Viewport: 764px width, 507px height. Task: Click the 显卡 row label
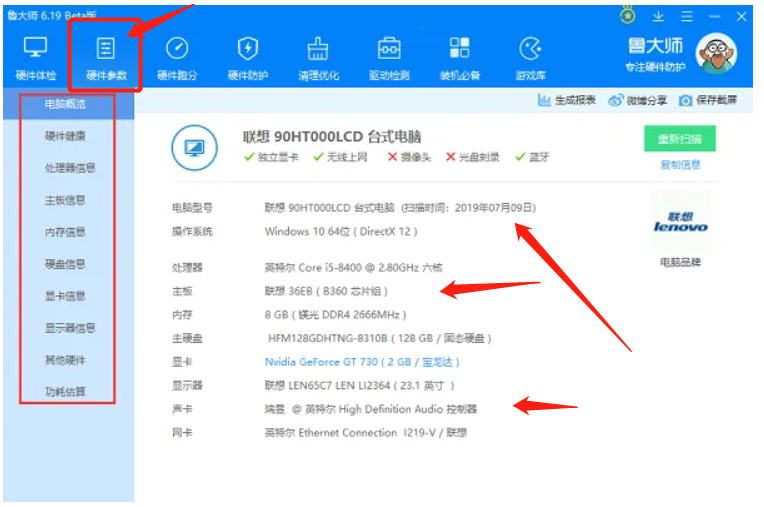pos(182,362)
